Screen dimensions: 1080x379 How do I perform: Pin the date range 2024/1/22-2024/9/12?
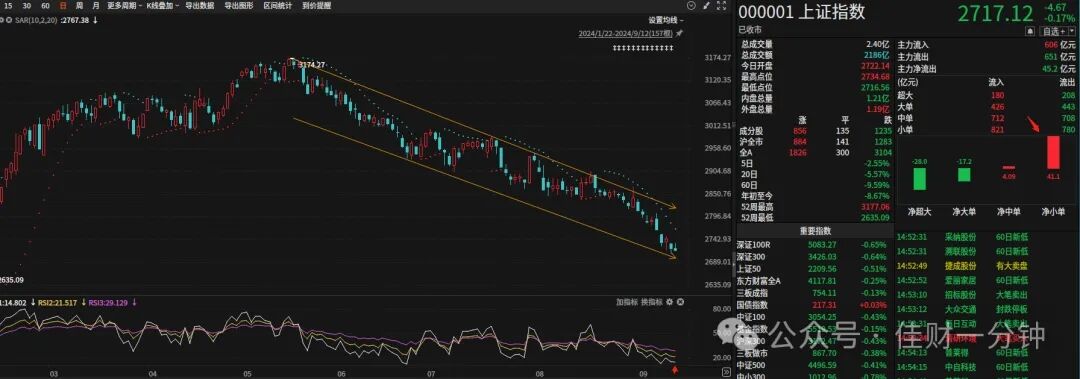click(x=679, y=33)
